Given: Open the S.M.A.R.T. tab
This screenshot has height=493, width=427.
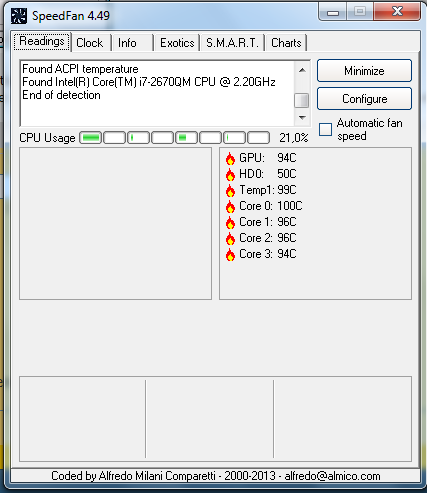Looking at the screenshot, I should (232, 43).
